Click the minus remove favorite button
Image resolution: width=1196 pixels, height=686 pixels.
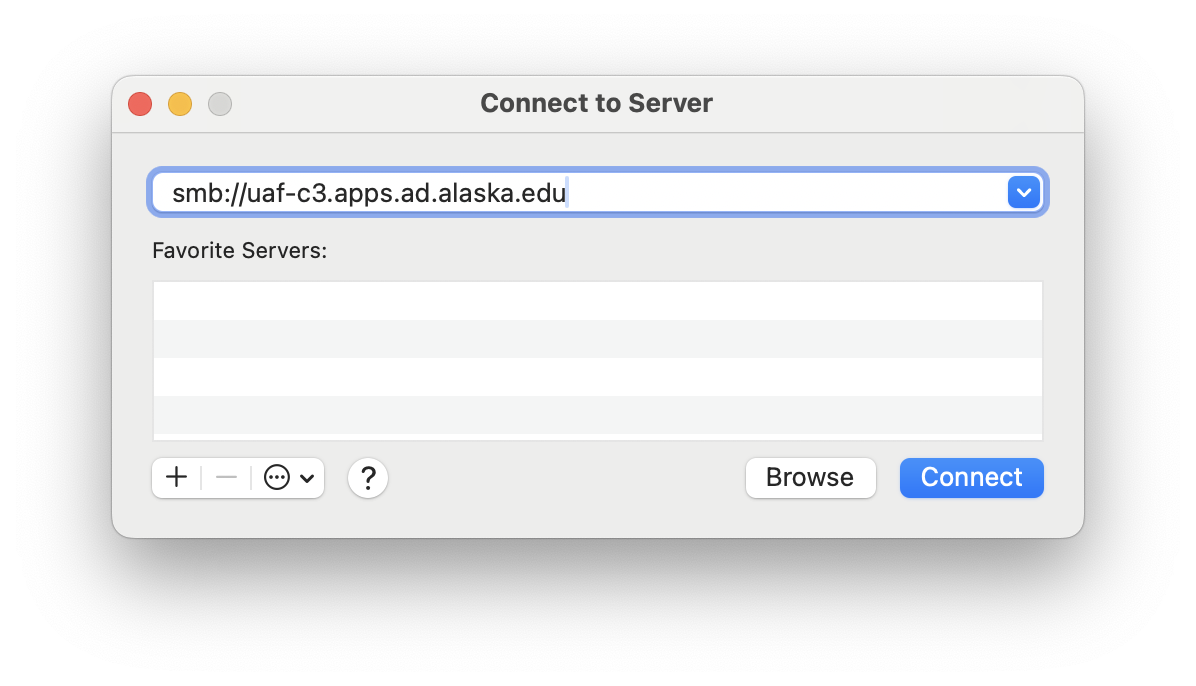click(226, 478)
